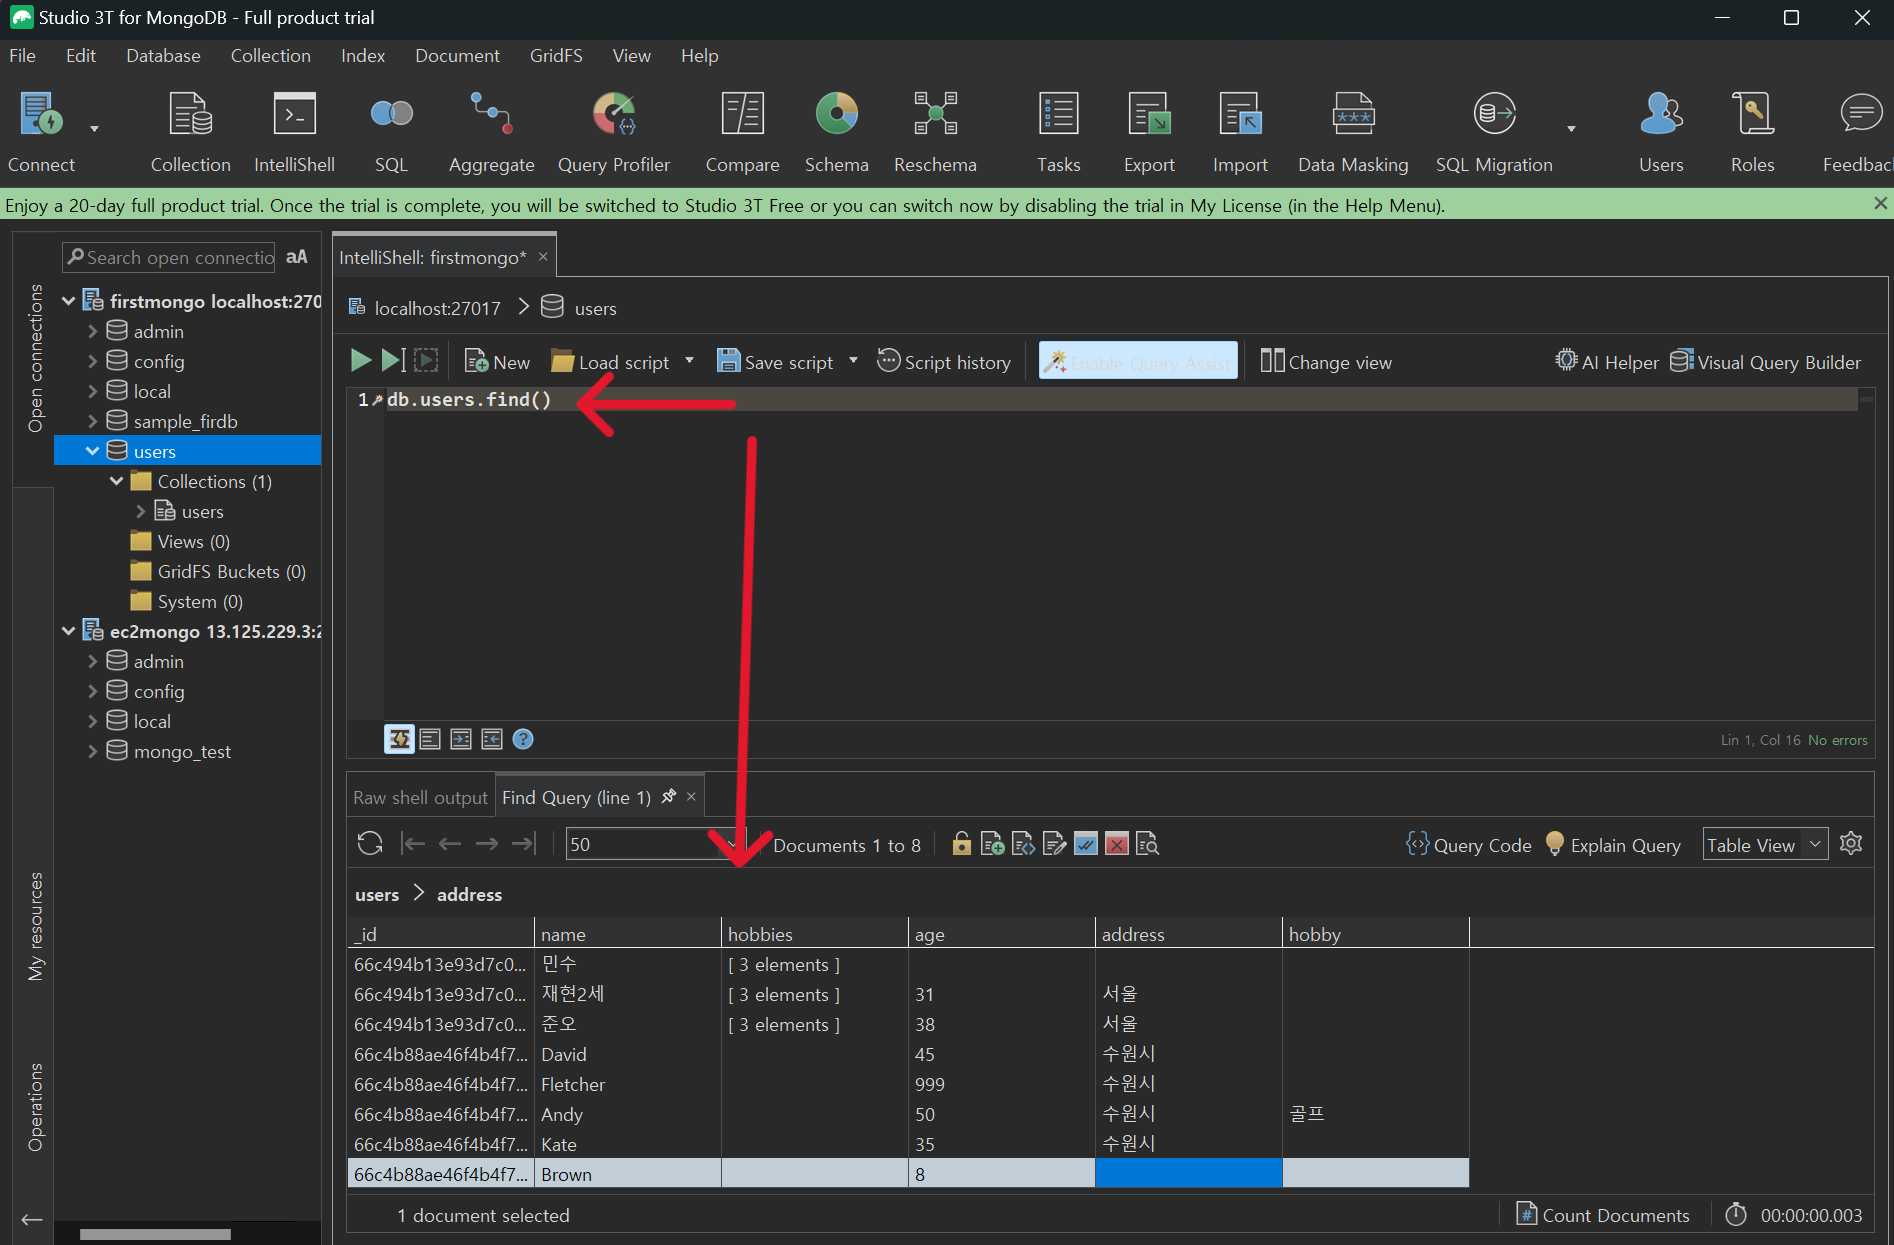Open the Aggregate editor

pos(491,132)
